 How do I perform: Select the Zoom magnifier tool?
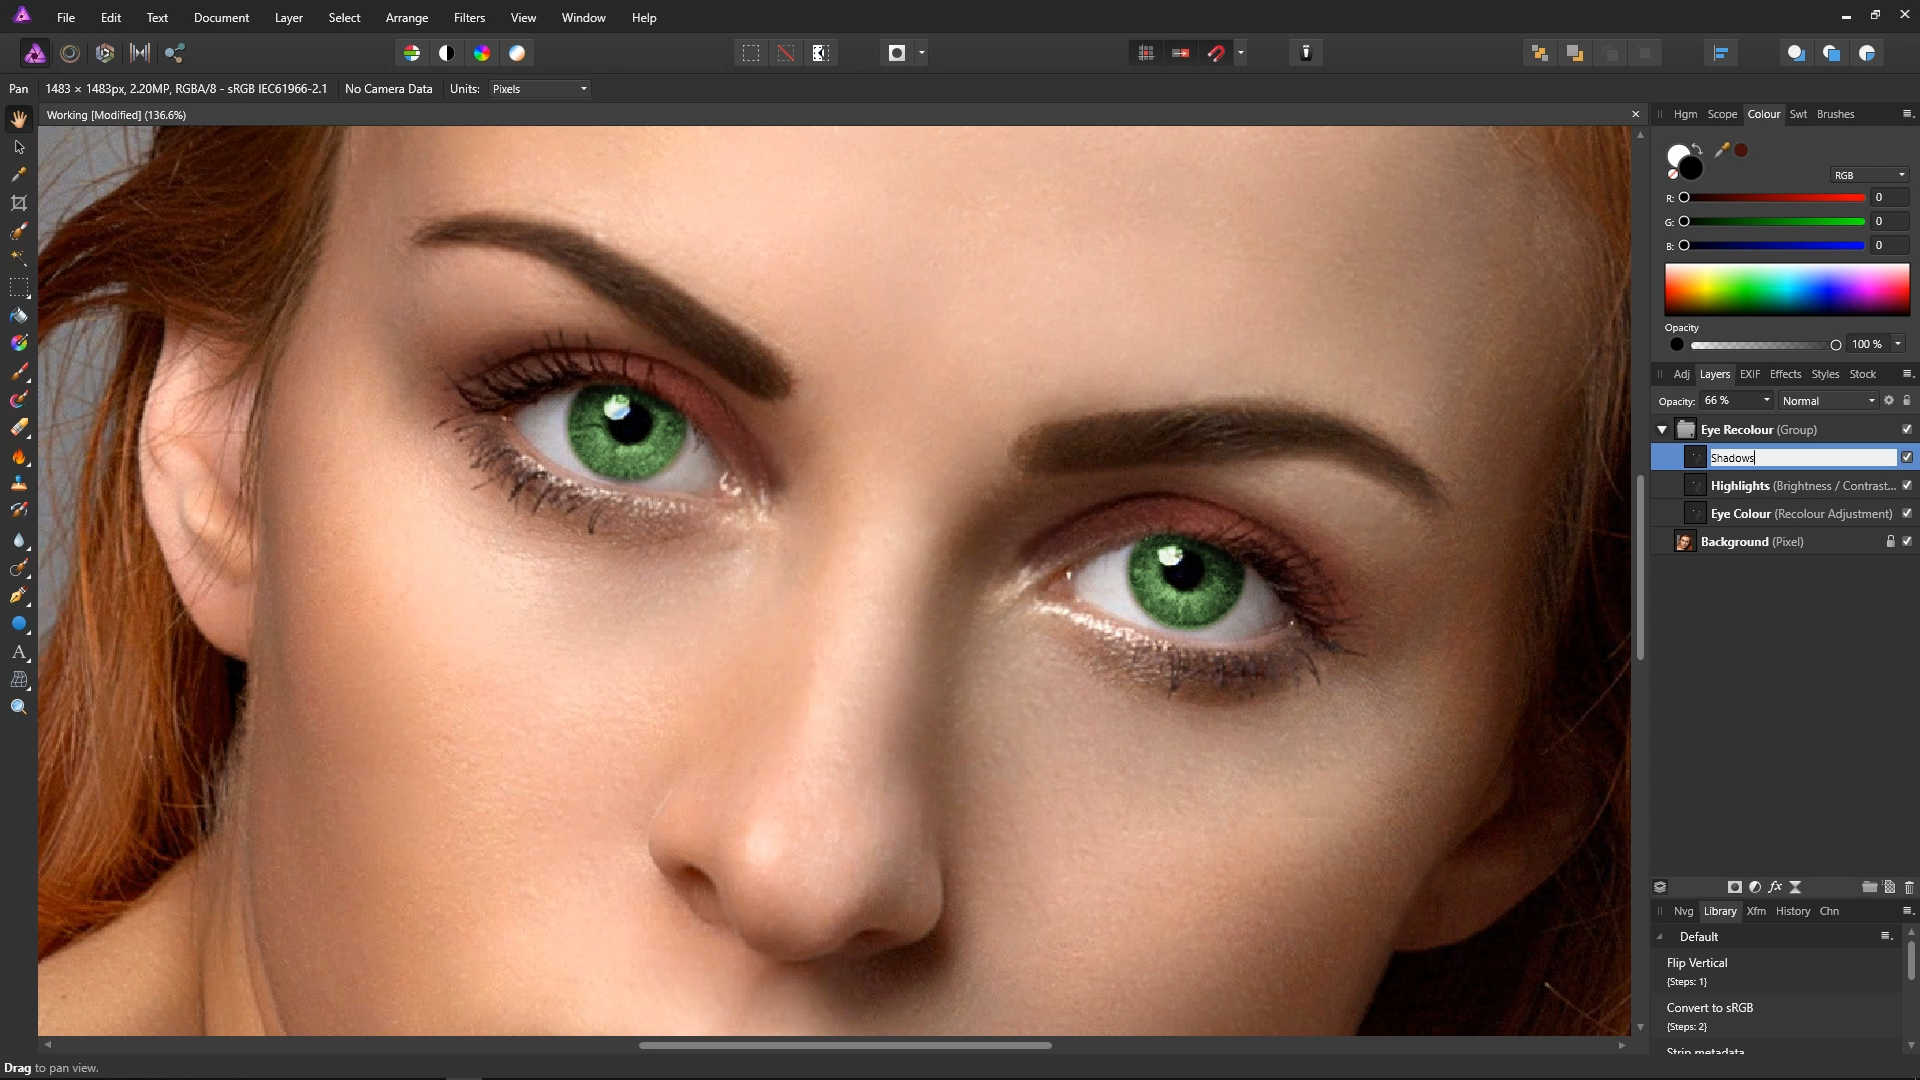coord(19,707)
